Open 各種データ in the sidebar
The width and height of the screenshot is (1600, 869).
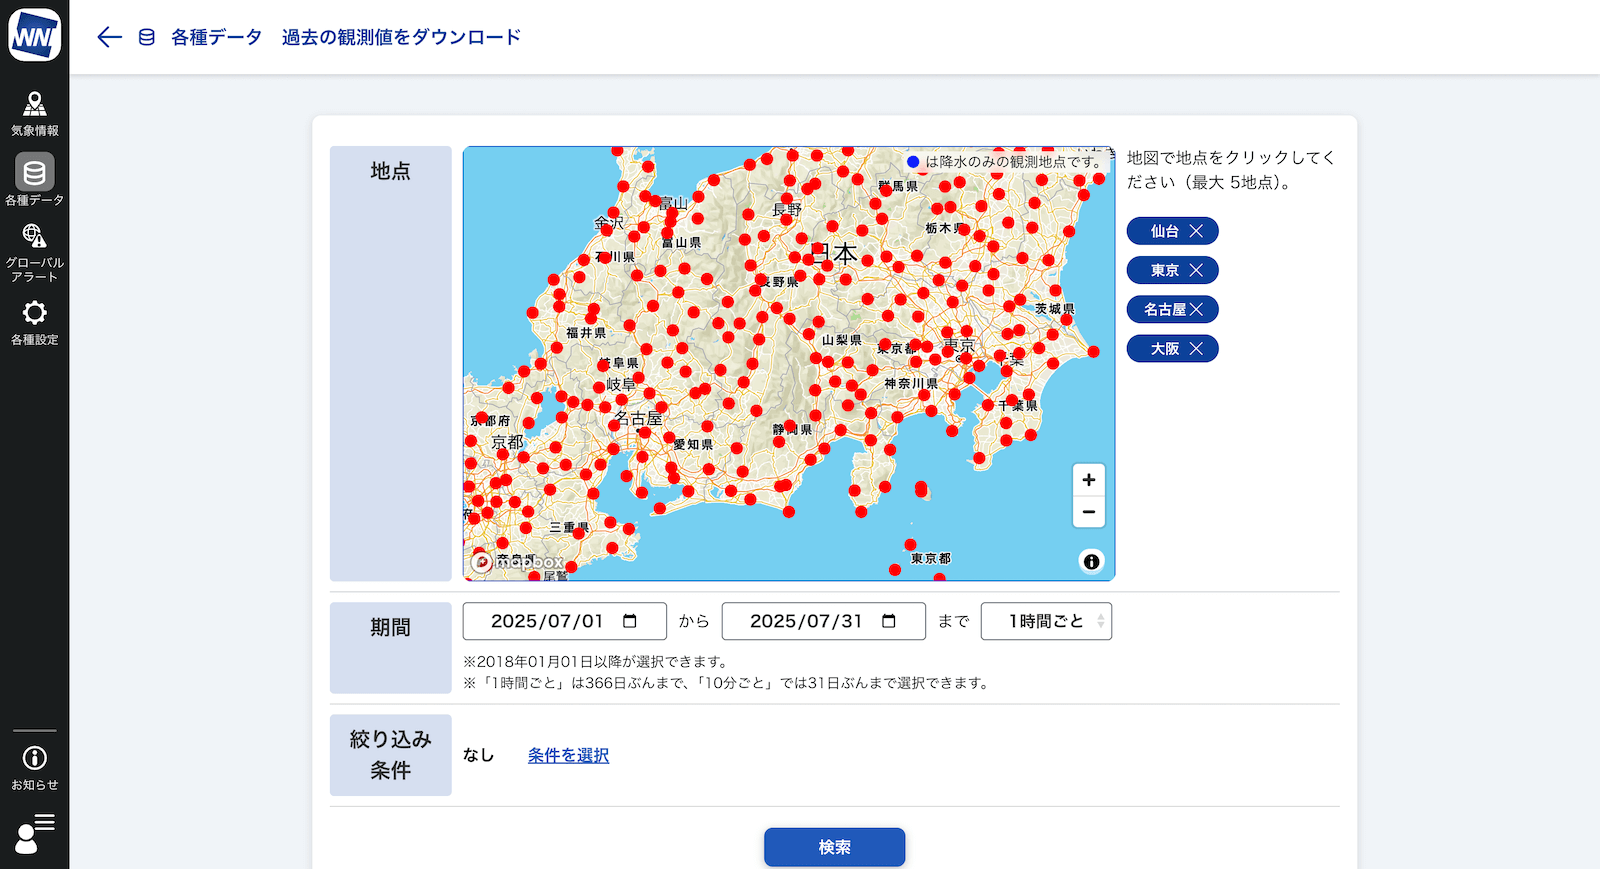[x=34, y=180]
